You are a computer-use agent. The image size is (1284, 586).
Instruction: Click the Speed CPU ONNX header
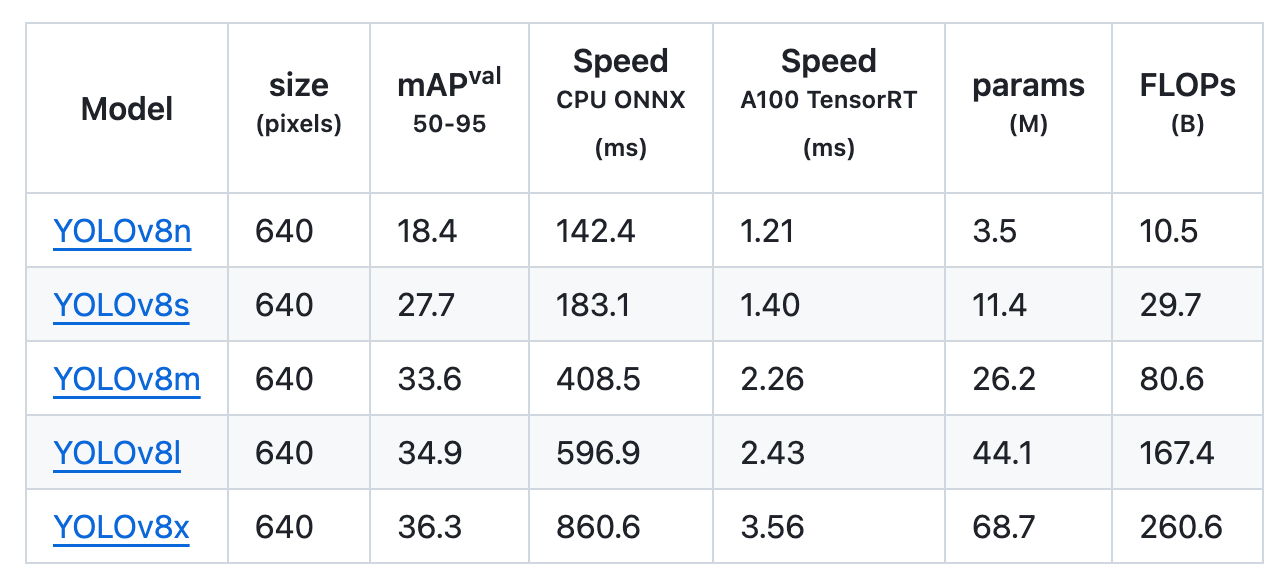tap(621, 104)
